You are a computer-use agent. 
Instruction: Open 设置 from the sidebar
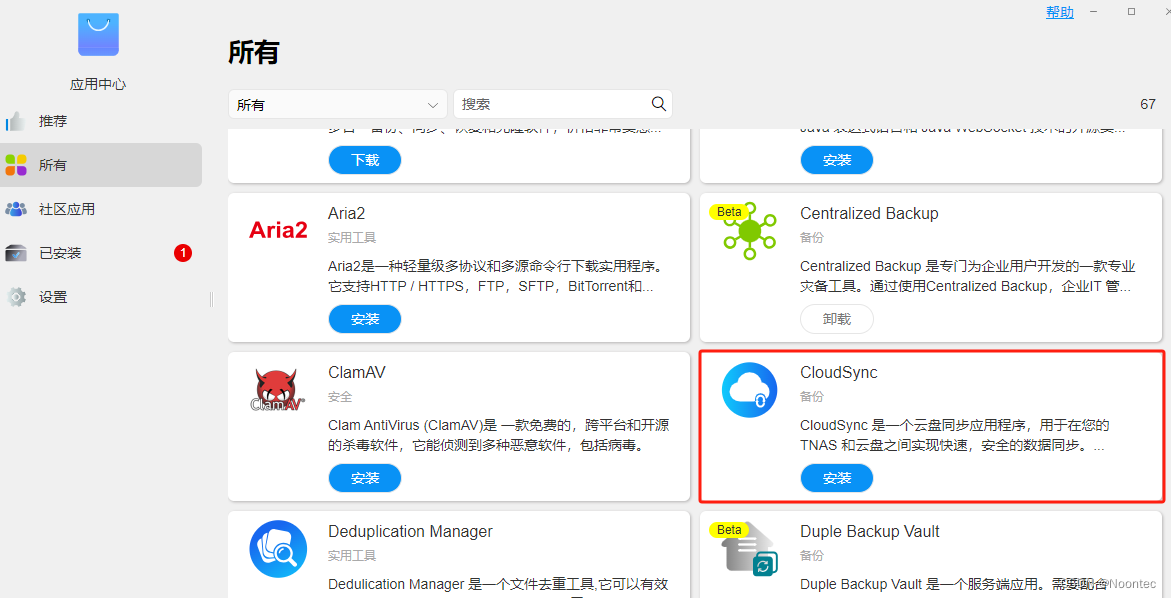pyautogui.click(x=101, y=297)
